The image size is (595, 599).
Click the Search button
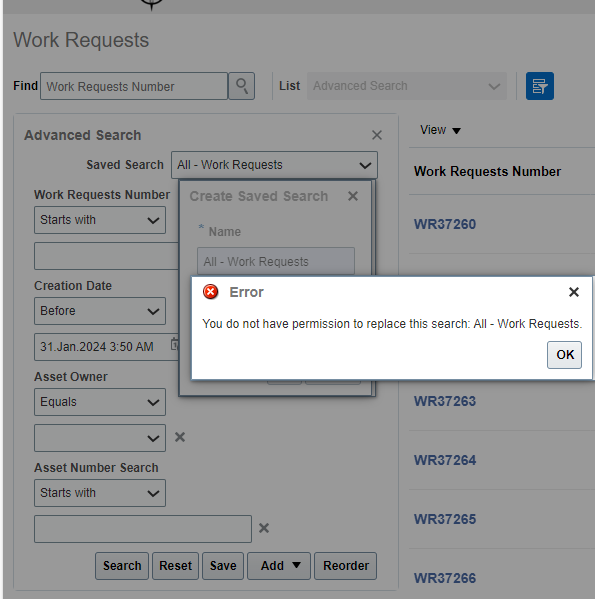point(122,566)
